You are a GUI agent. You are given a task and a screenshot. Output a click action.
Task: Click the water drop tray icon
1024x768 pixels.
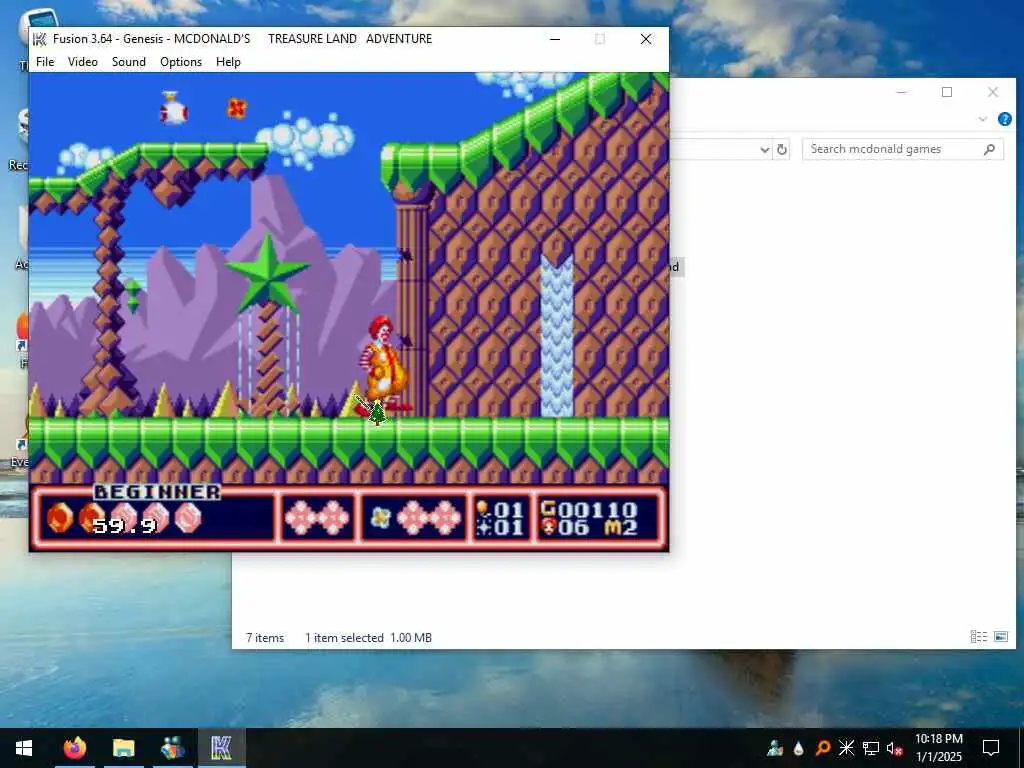point(799,748)
